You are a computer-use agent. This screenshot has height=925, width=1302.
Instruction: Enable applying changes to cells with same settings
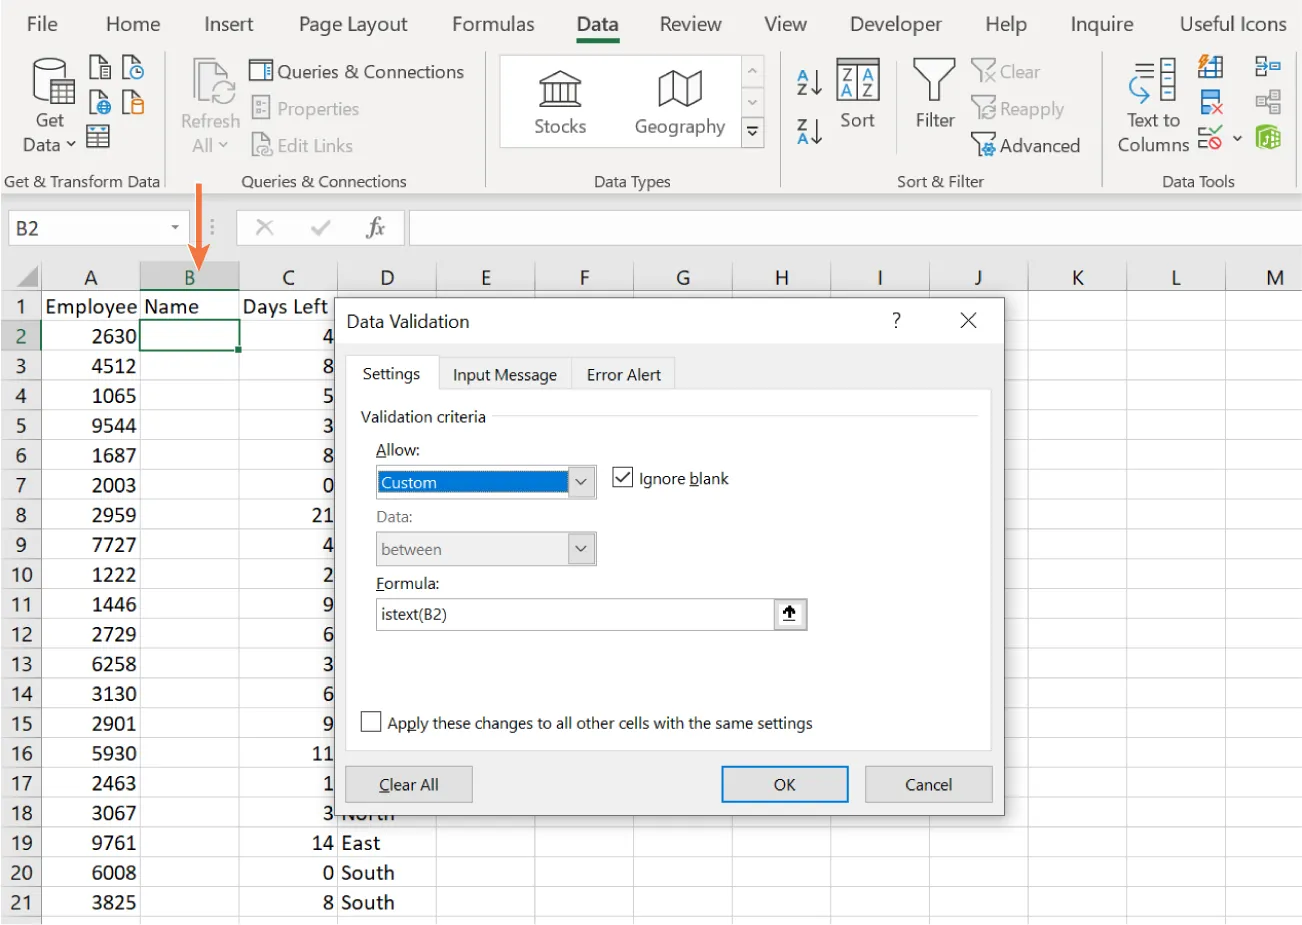pos(371,721)
